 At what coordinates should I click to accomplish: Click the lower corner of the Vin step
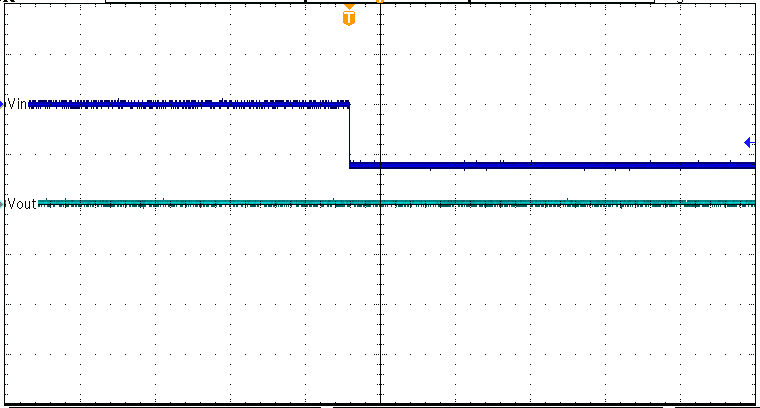pos(351,165)
